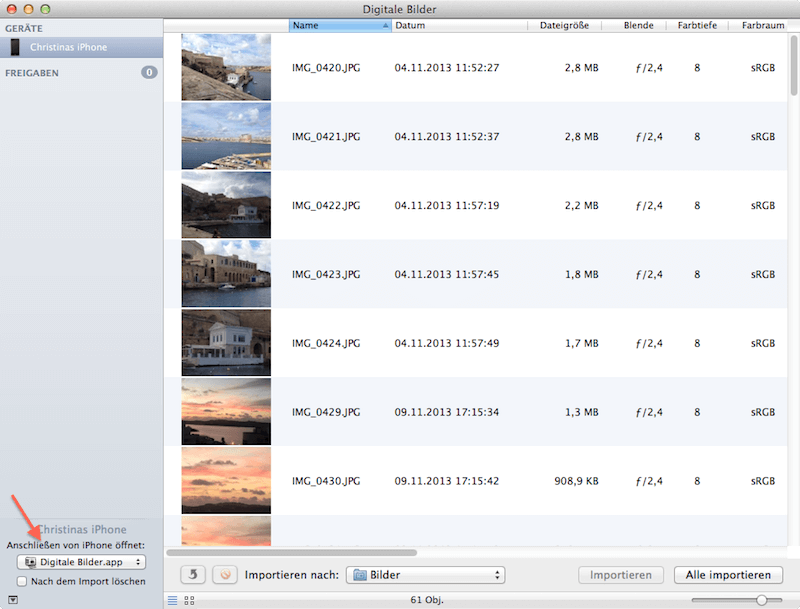Select the IMG_0429.JPG sunset thumbnail
This screenshot has height=609, width=800.
tap(226, 411)
